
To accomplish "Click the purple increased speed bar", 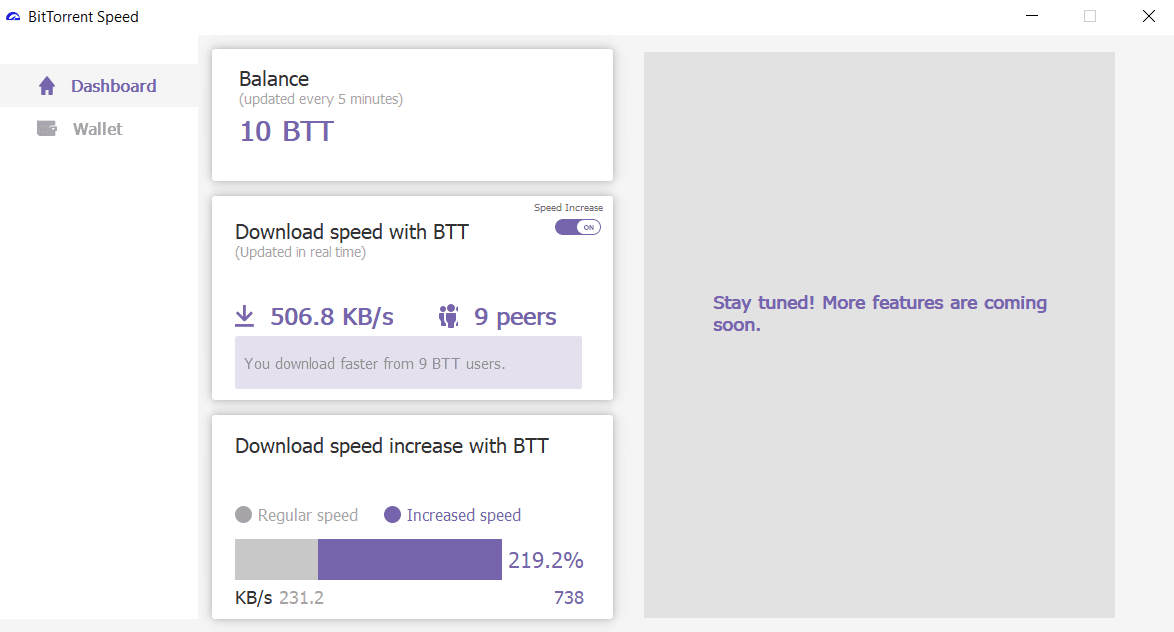I will 410,559.
